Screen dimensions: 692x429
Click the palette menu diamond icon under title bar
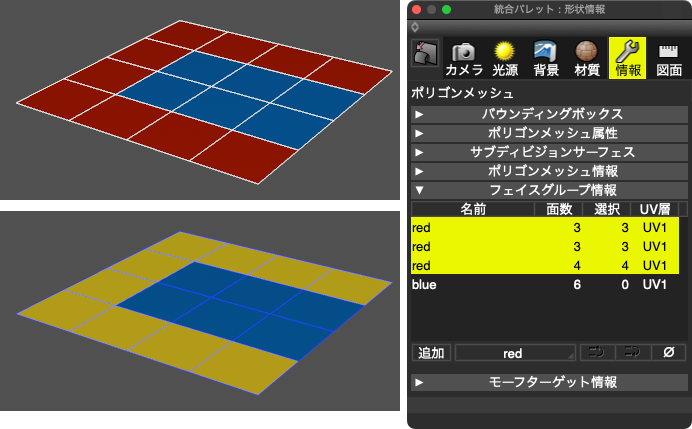point(415,26)
